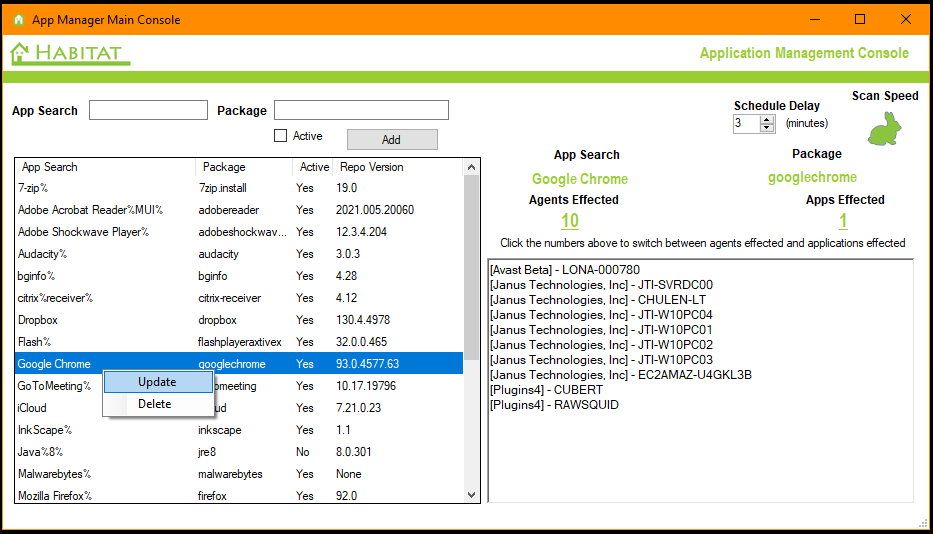Click the 7zip.install package cell
Screen dimensions: 933x534
point(223,188)
